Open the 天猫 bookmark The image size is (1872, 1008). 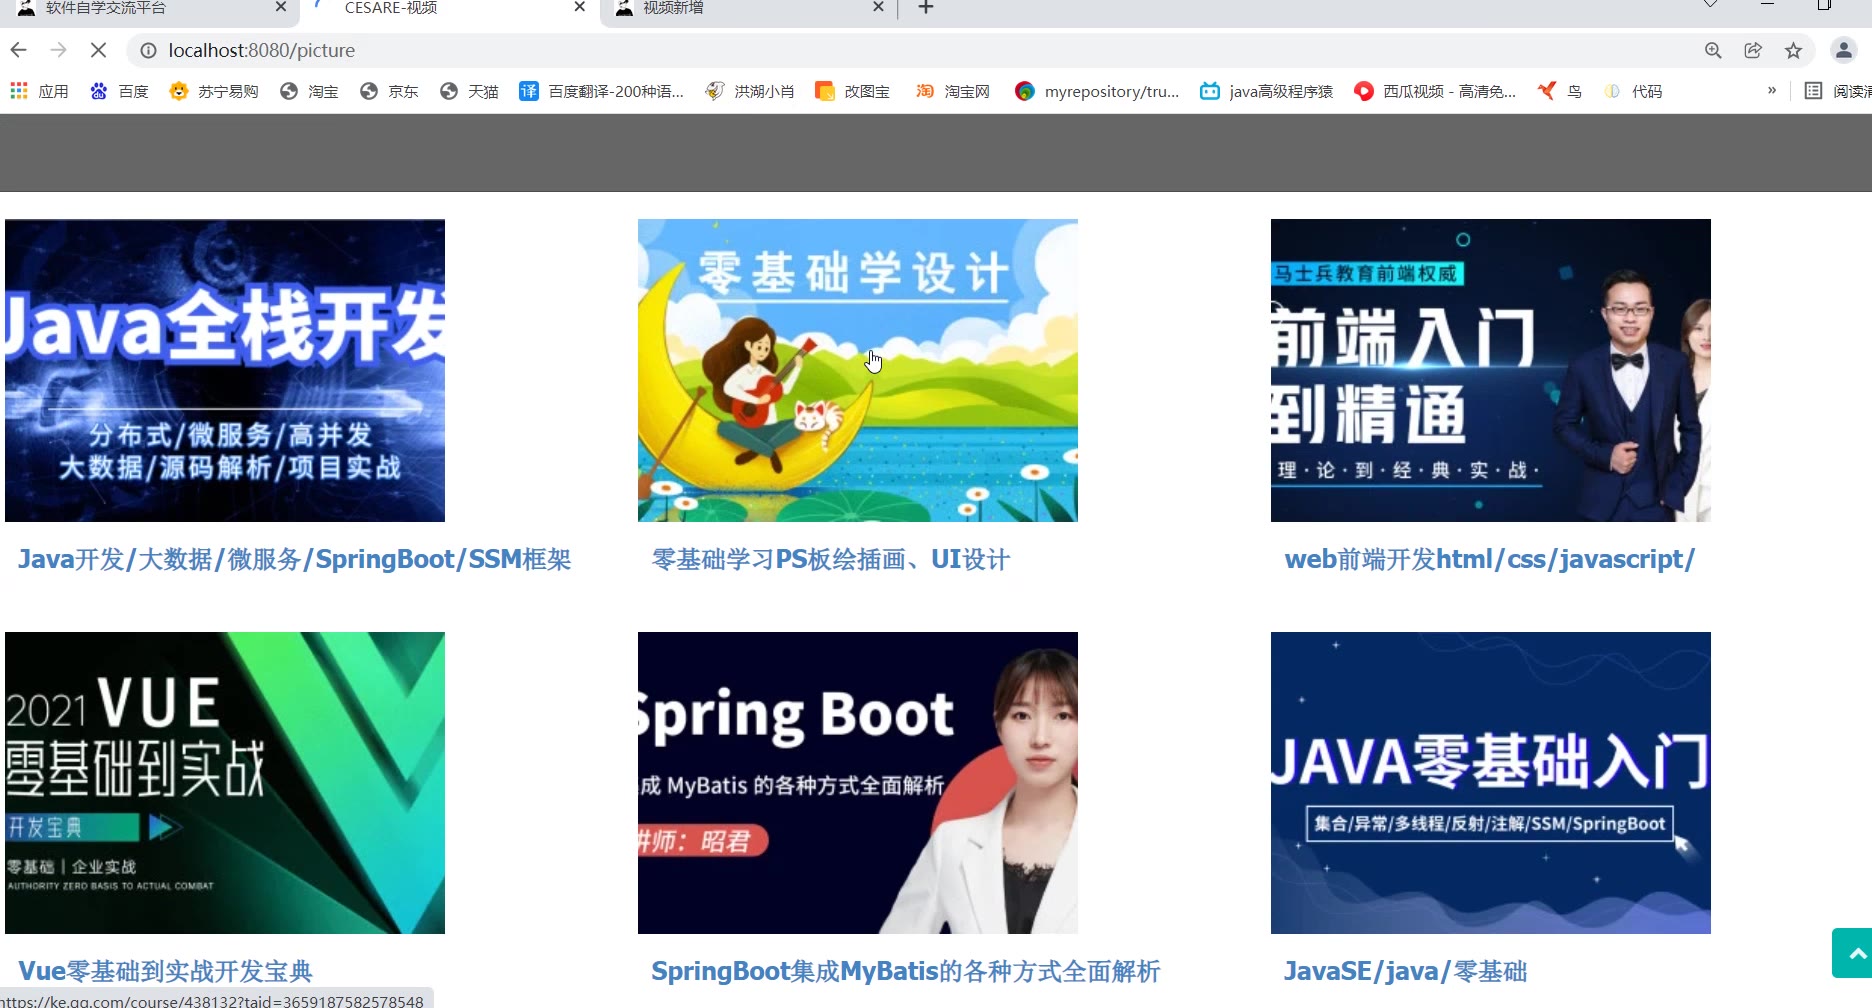point(469,91)
